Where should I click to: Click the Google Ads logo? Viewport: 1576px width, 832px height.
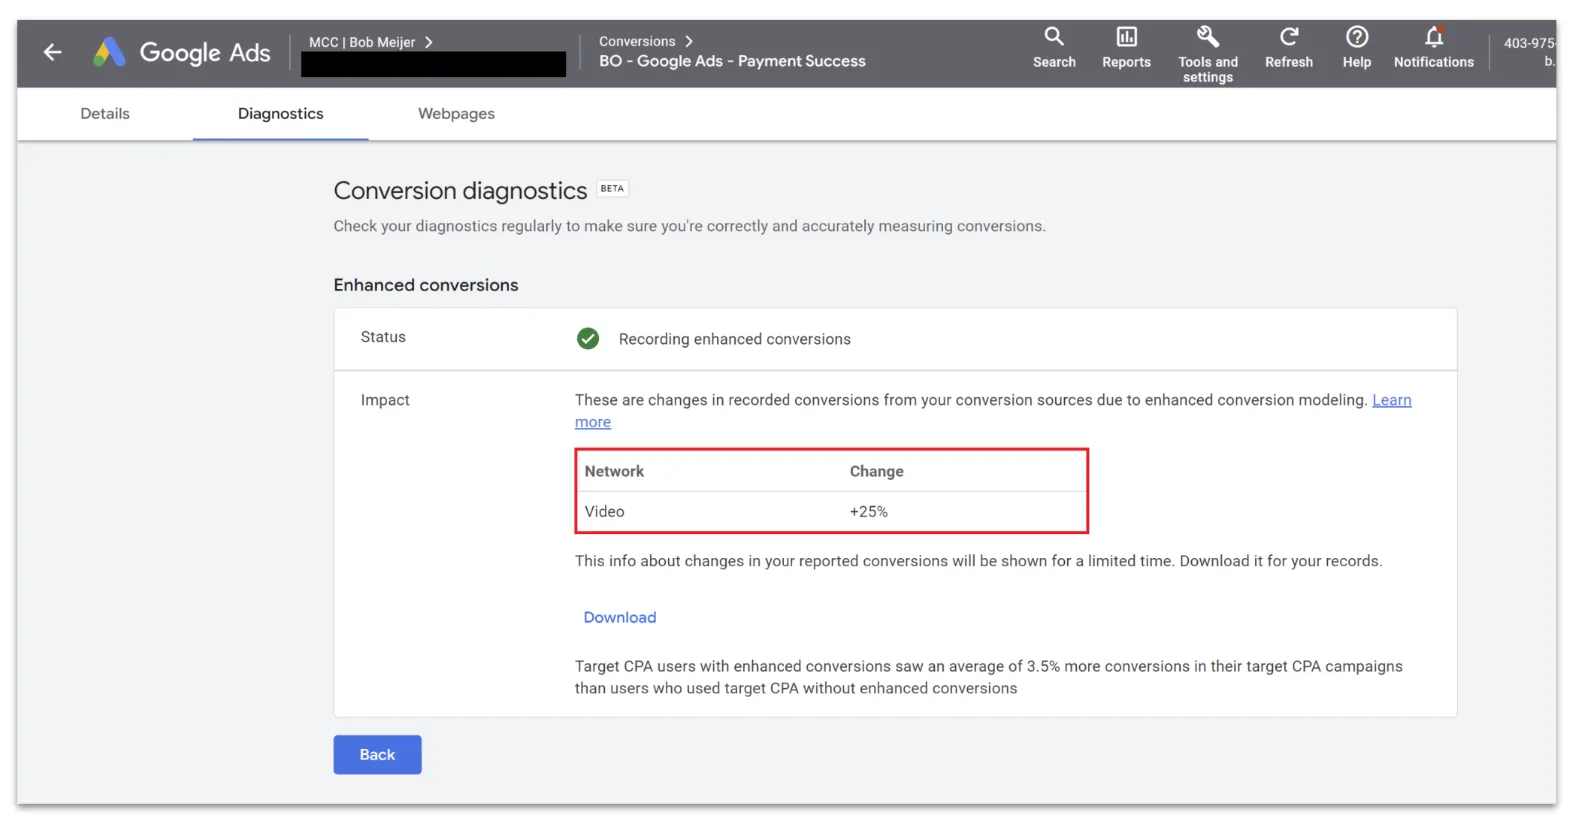tap(182, 52)
